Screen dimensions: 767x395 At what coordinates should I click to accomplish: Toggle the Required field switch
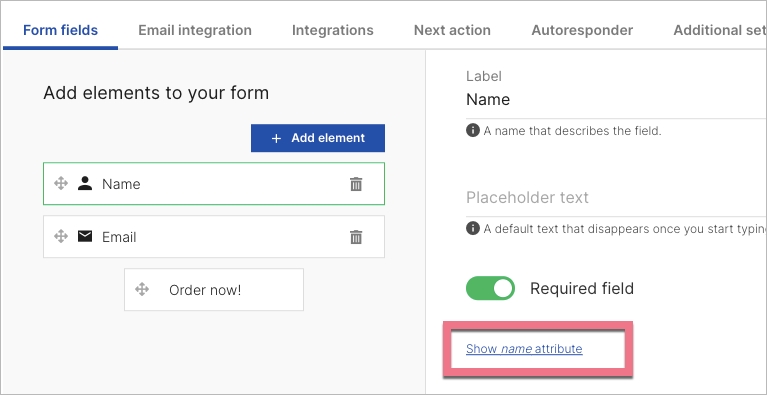[490, 288]
